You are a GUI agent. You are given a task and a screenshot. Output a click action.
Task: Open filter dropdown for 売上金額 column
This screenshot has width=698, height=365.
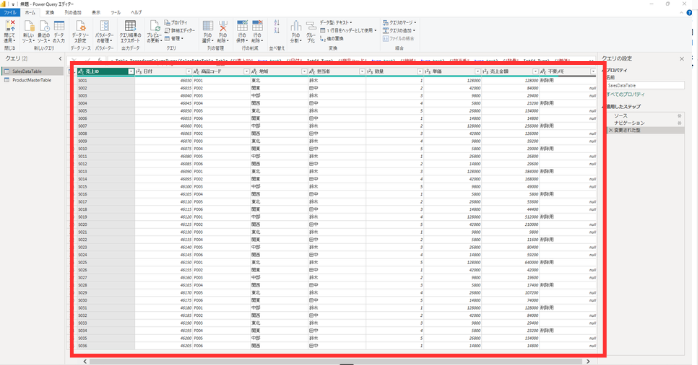coord(536,71)
